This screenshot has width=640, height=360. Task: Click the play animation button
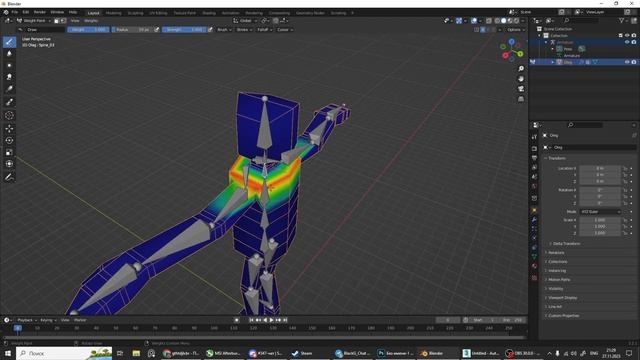point(272,320)
